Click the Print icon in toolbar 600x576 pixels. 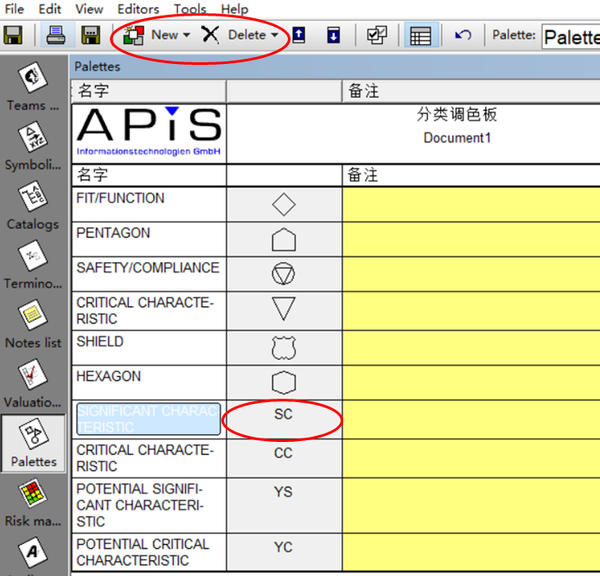[x=56, y=35]
